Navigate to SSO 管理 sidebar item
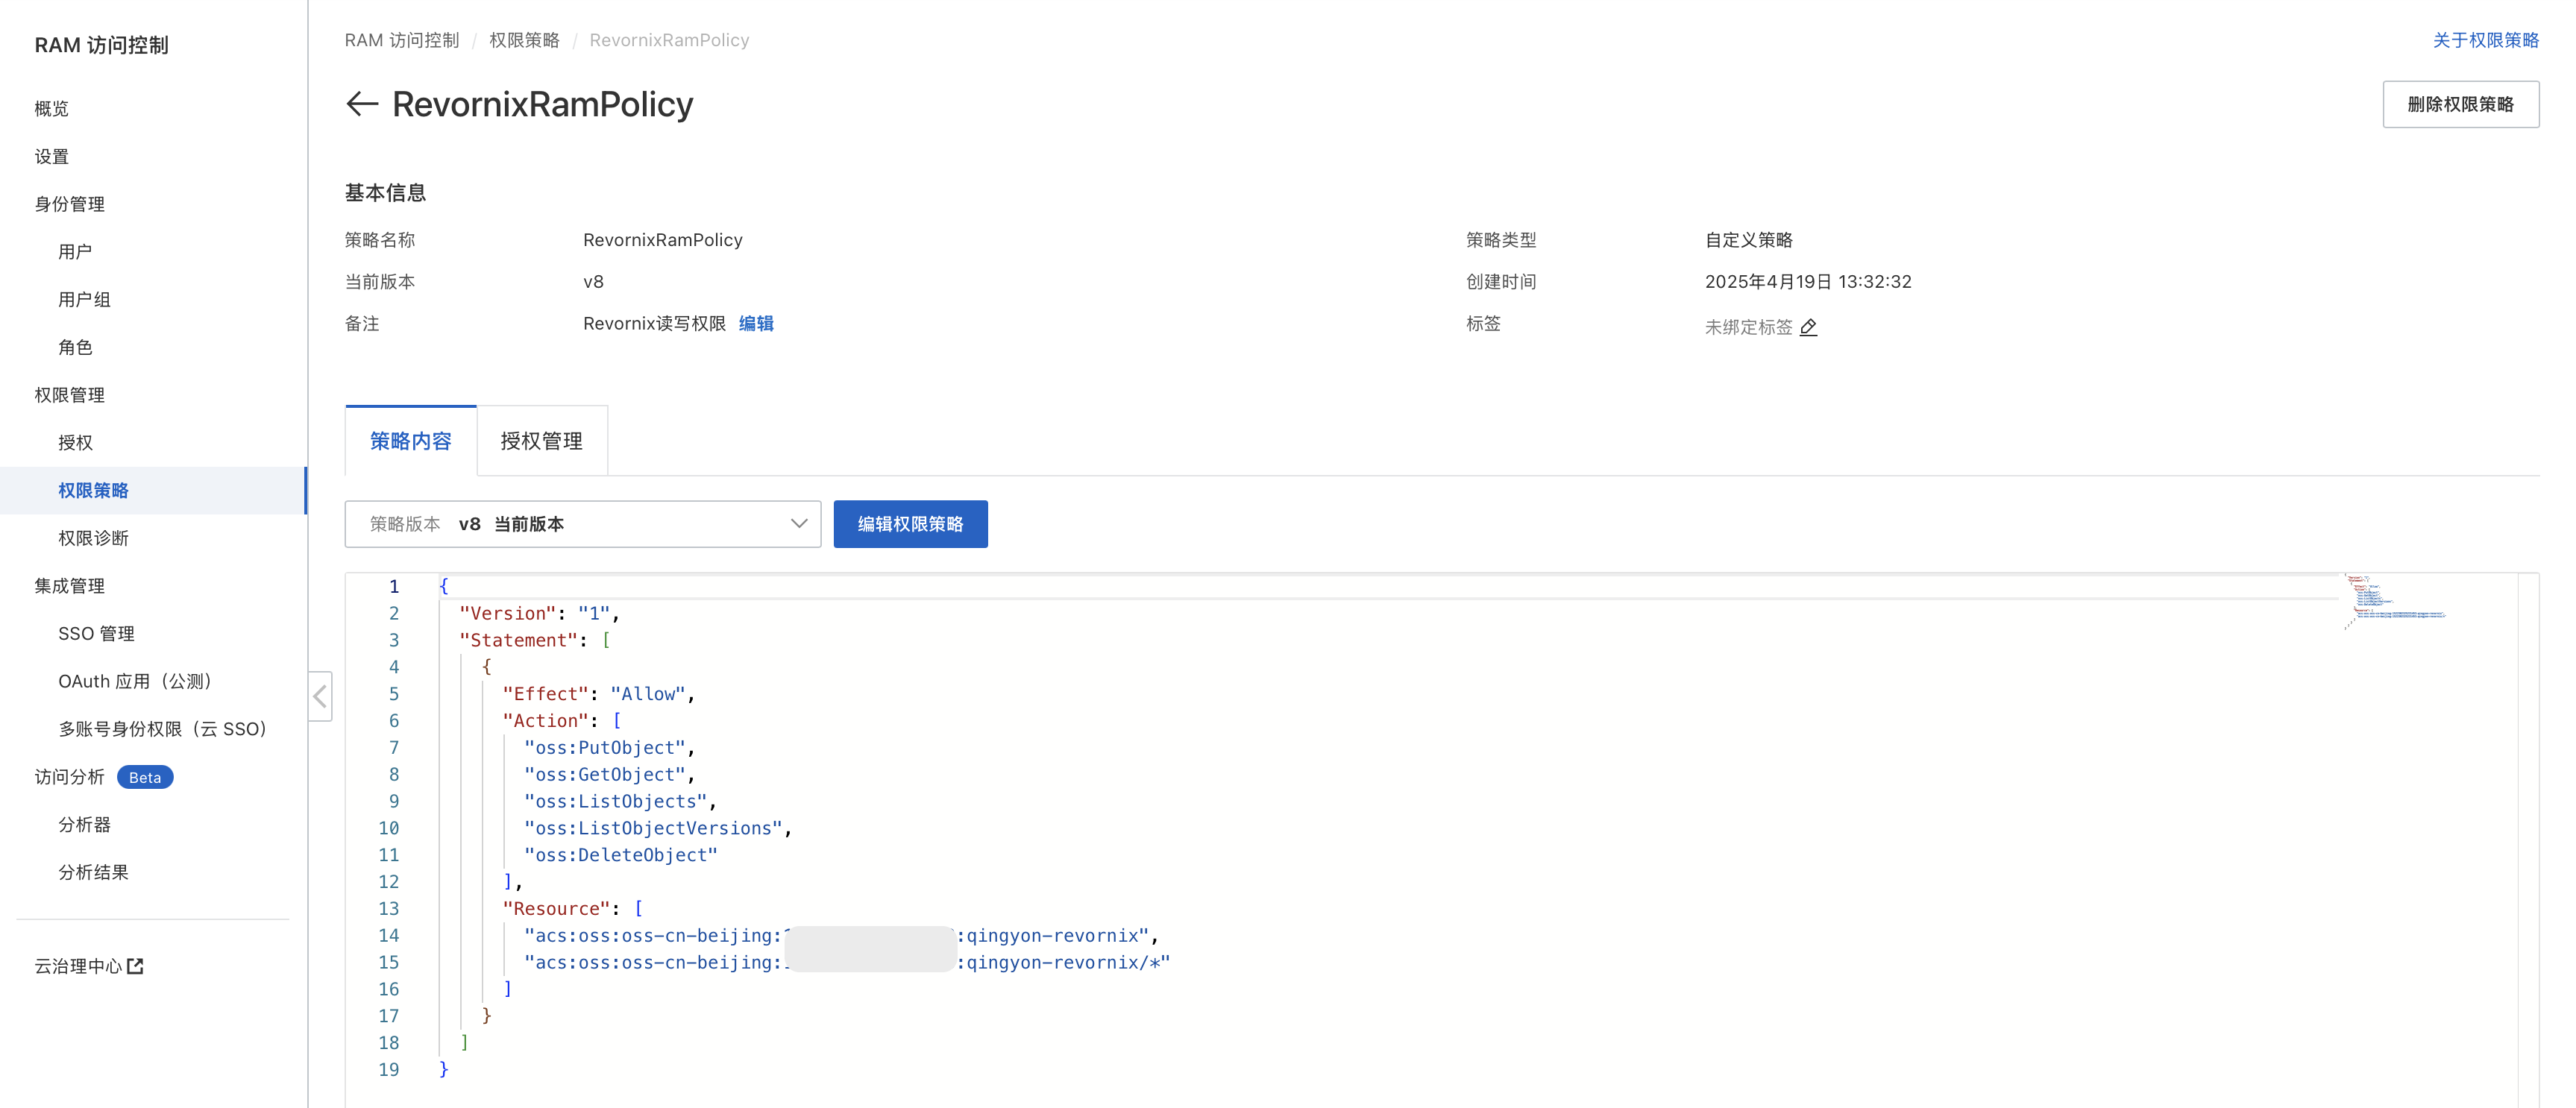2576x1108 pixels. pos(96,633)
